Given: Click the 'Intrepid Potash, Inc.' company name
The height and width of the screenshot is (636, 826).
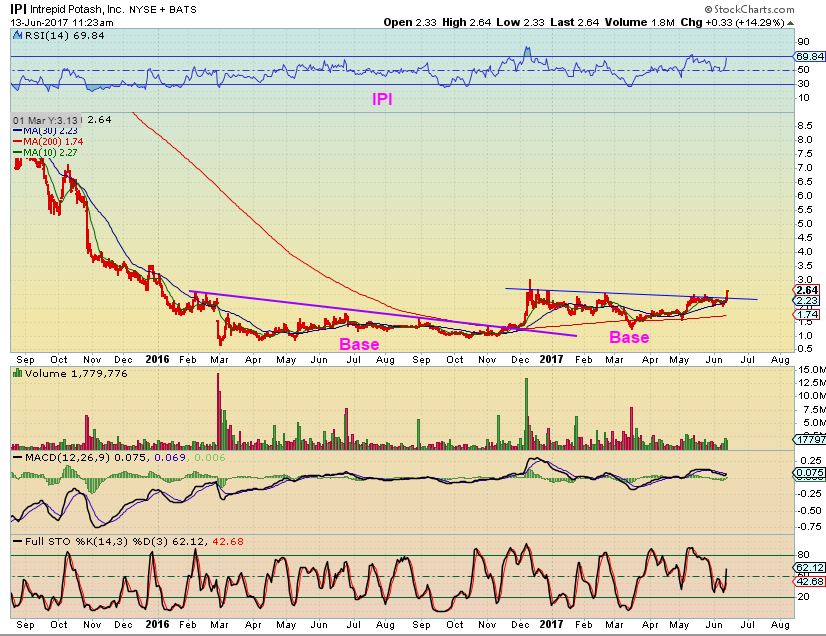Looking at the screenshot, I should pos(77,9).
